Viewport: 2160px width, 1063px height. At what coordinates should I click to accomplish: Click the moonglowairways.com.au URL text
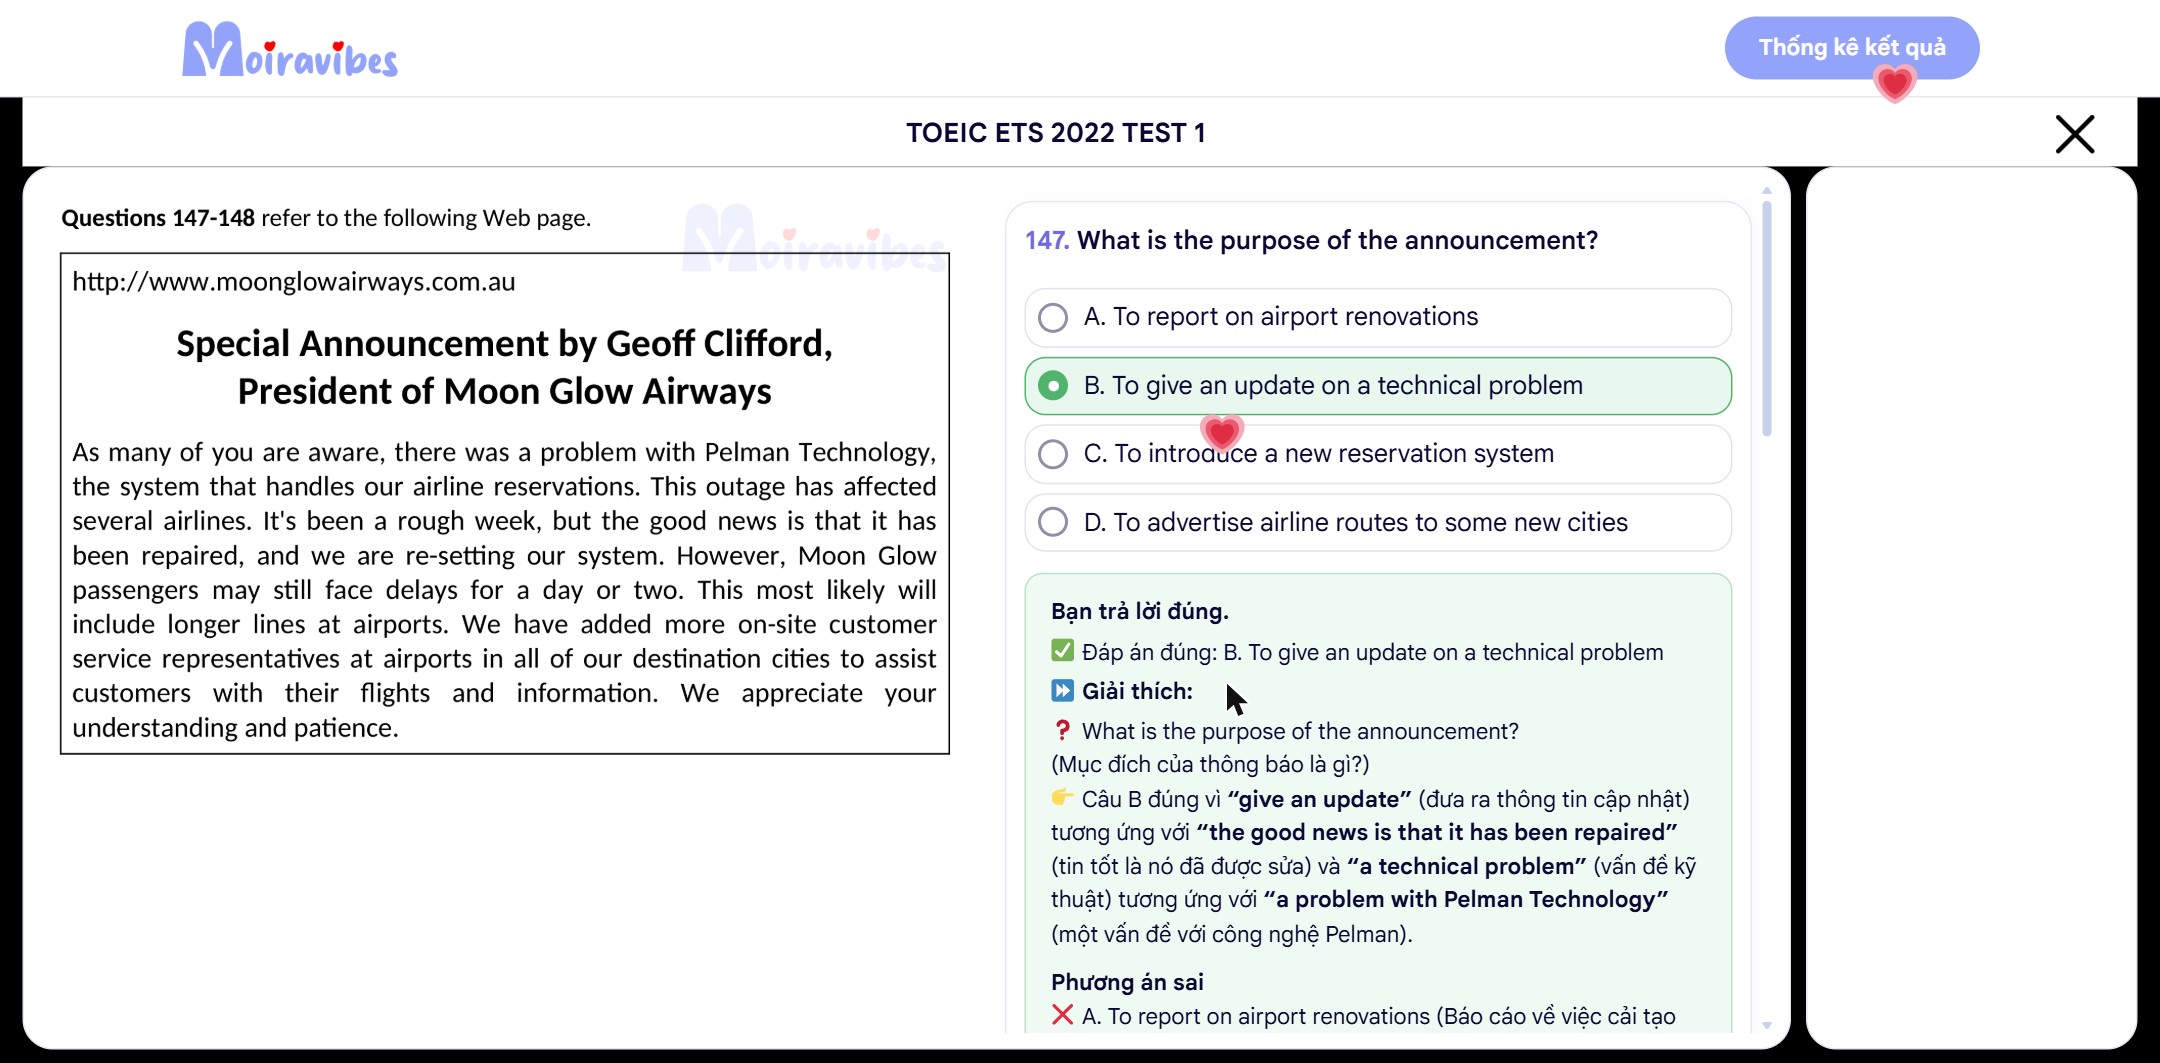(x=294, y=282)
